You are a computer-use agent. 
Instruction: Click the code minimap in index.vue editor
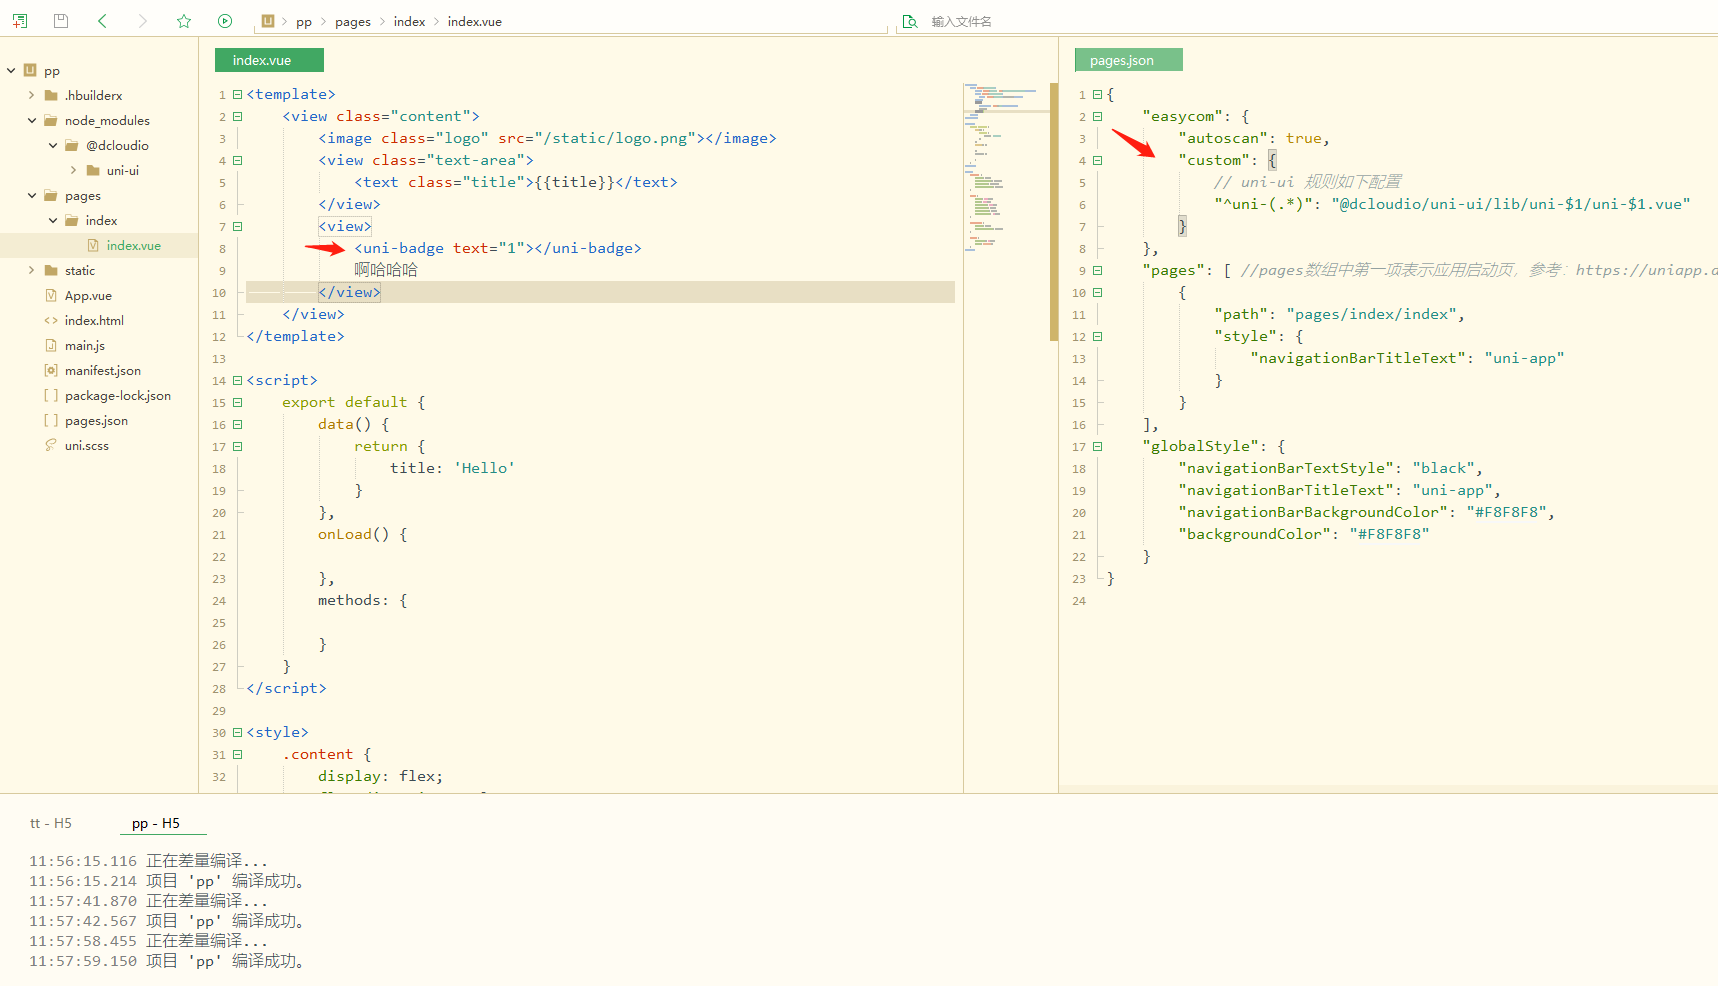click(x=1005, y=170)
